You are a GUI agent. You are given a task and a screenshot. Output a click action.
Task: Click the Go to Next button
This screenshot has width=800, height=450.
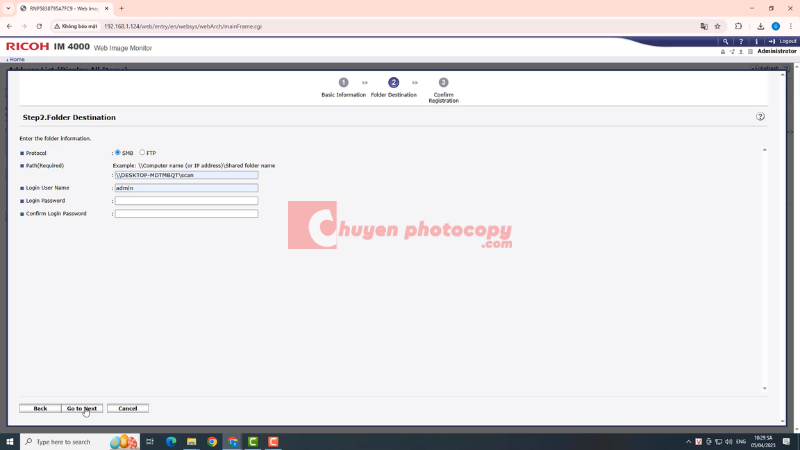point(82,408)
